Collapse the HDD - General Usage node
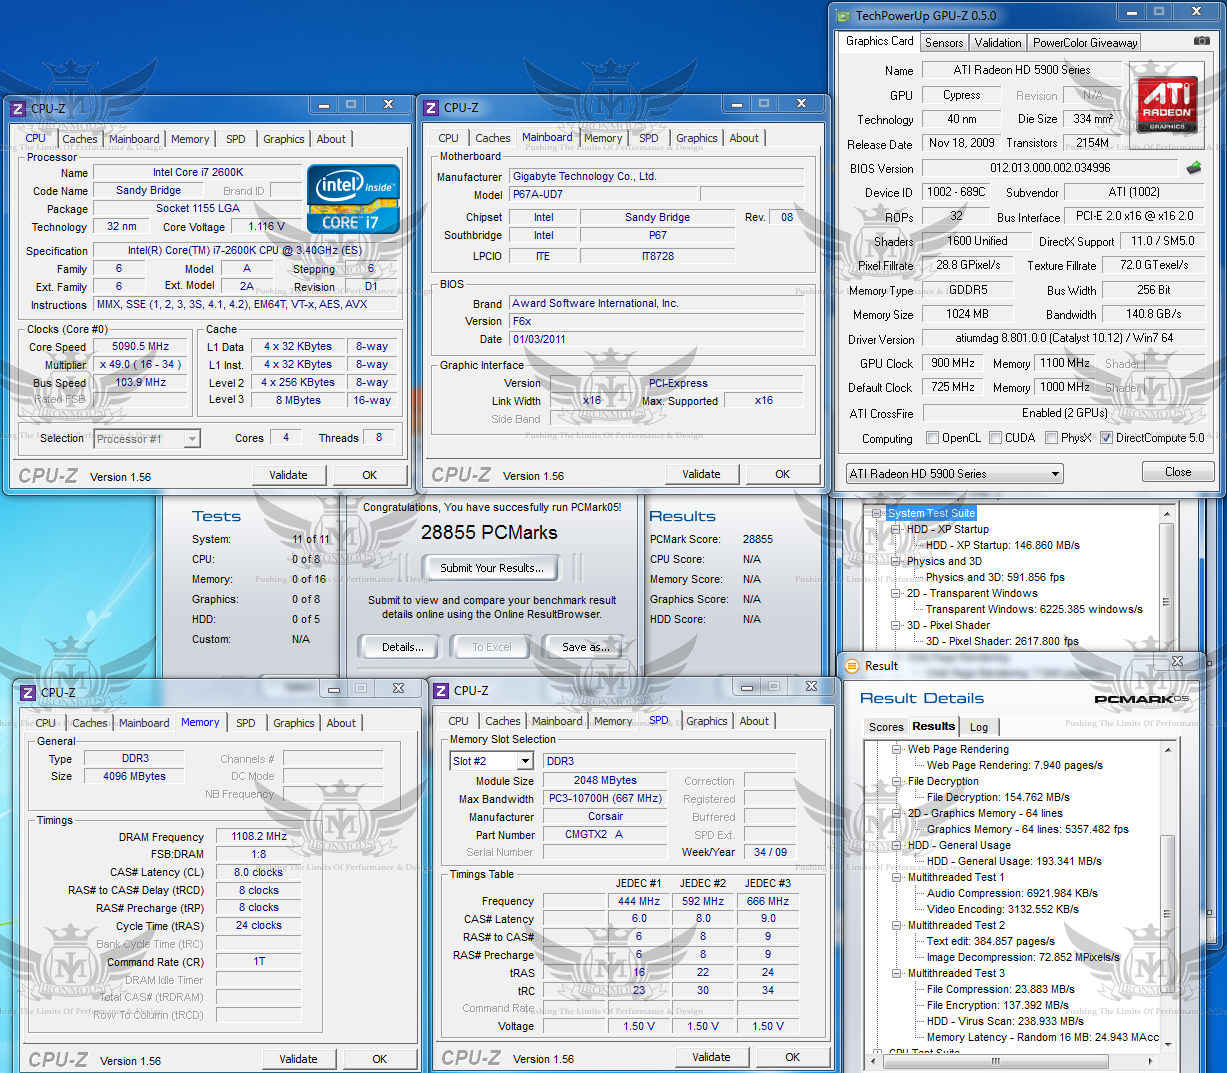The width and height of the screenshot is (1227, 1073). tap(897, 845)
